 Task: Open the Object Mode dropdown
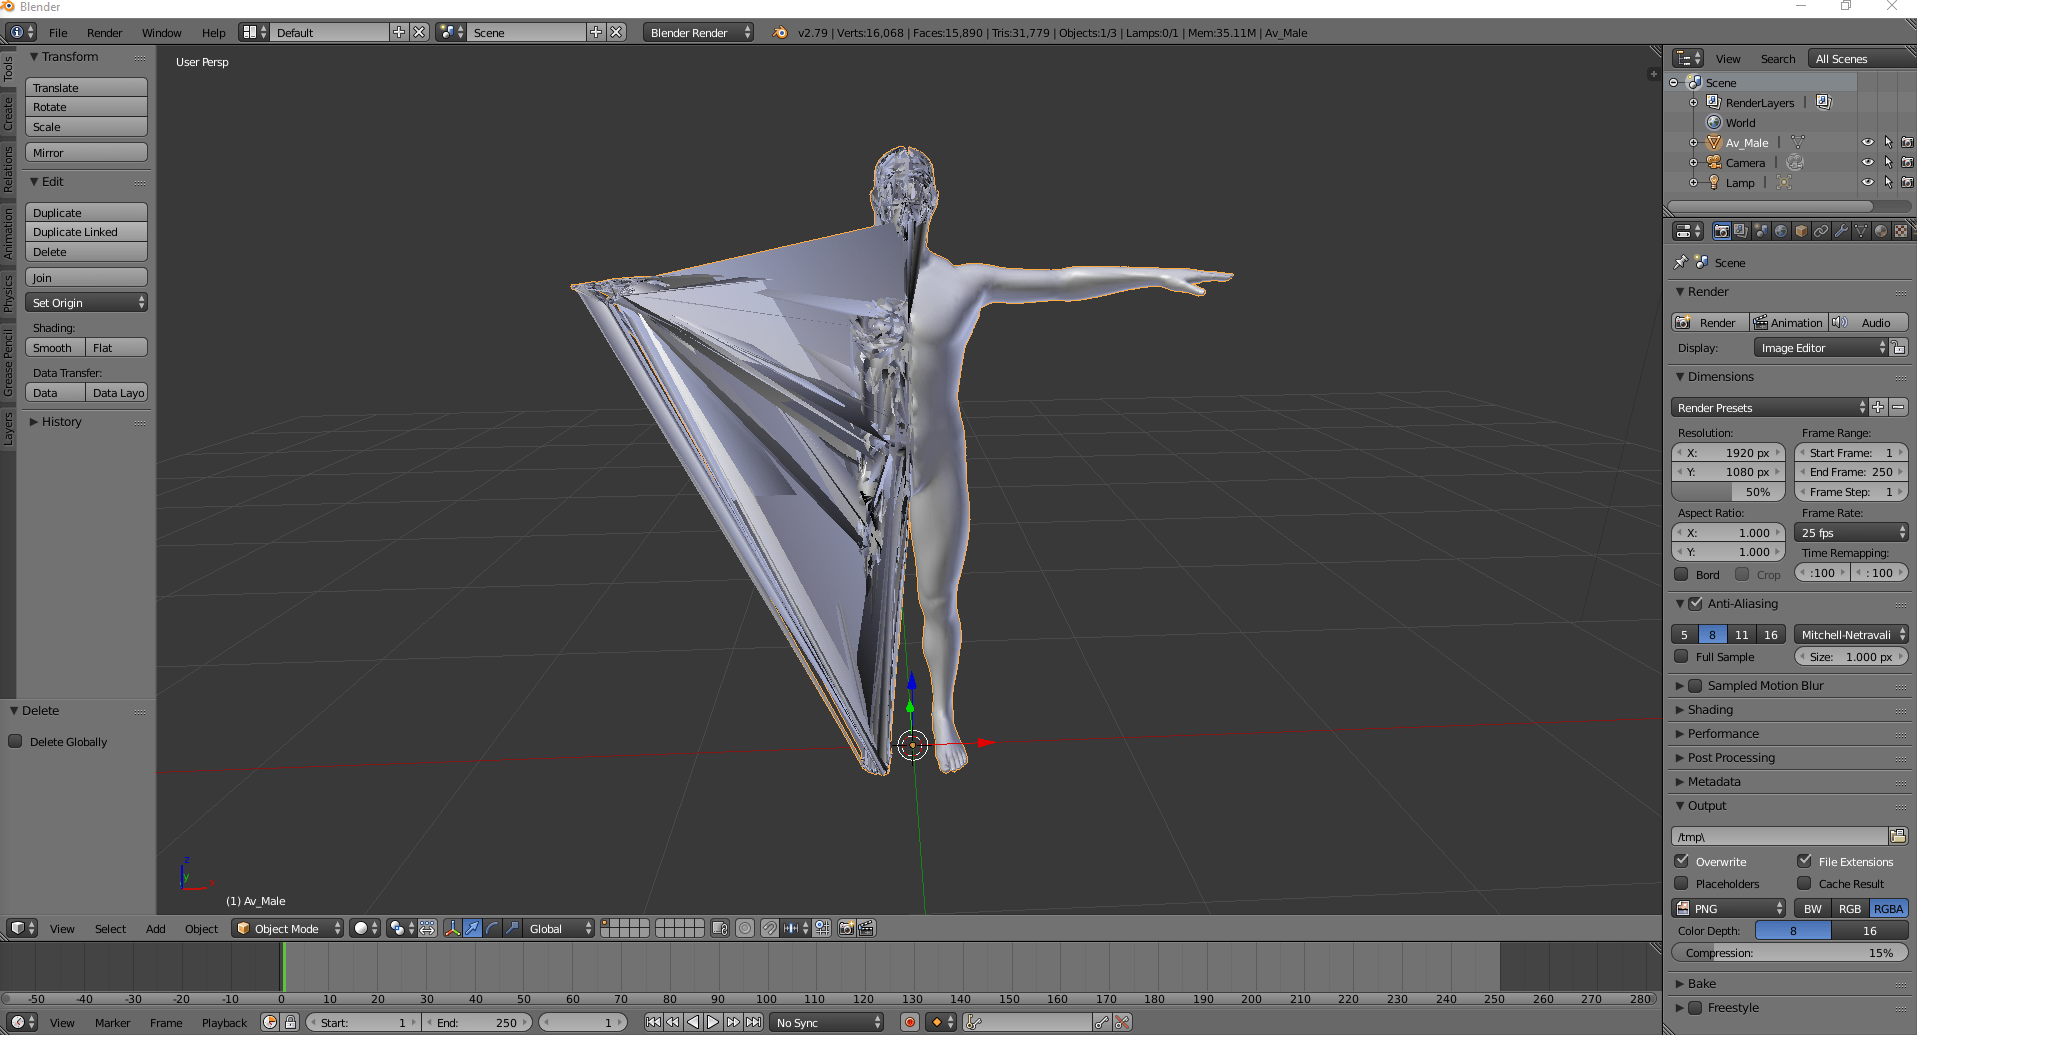tap(288, 928)
